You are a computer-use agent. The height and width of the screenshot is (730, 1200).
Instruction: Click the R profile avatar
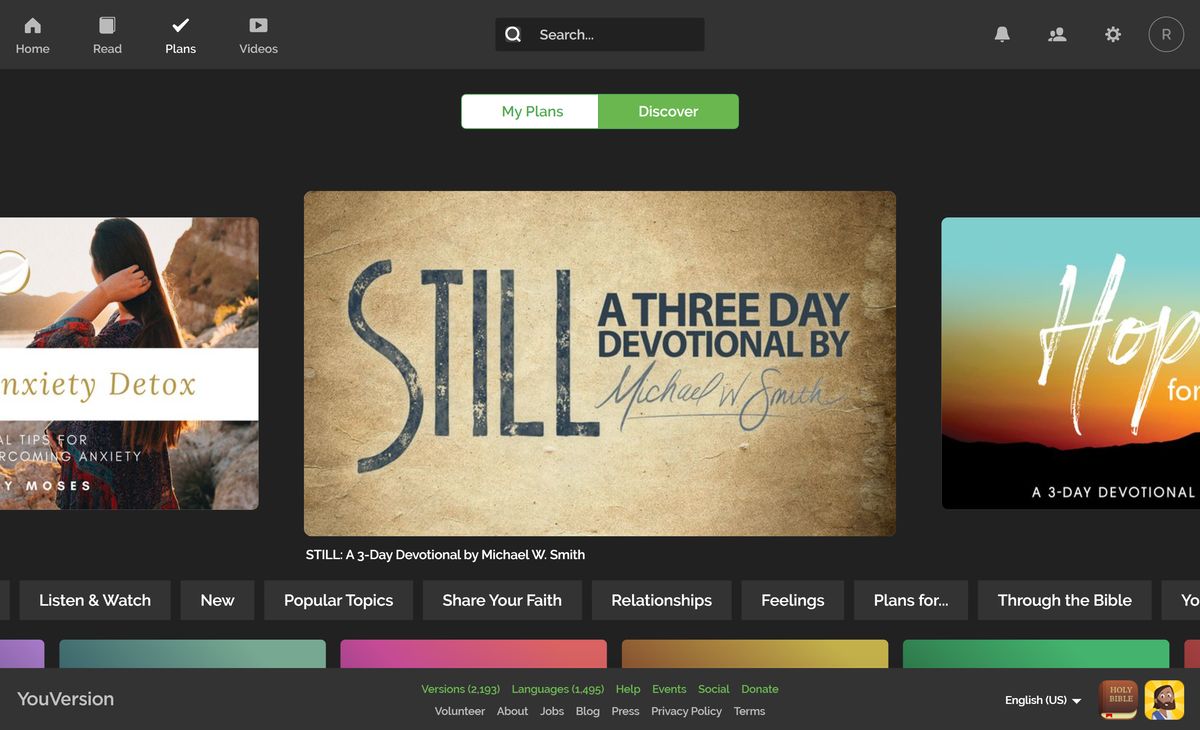click(1165, 34)
